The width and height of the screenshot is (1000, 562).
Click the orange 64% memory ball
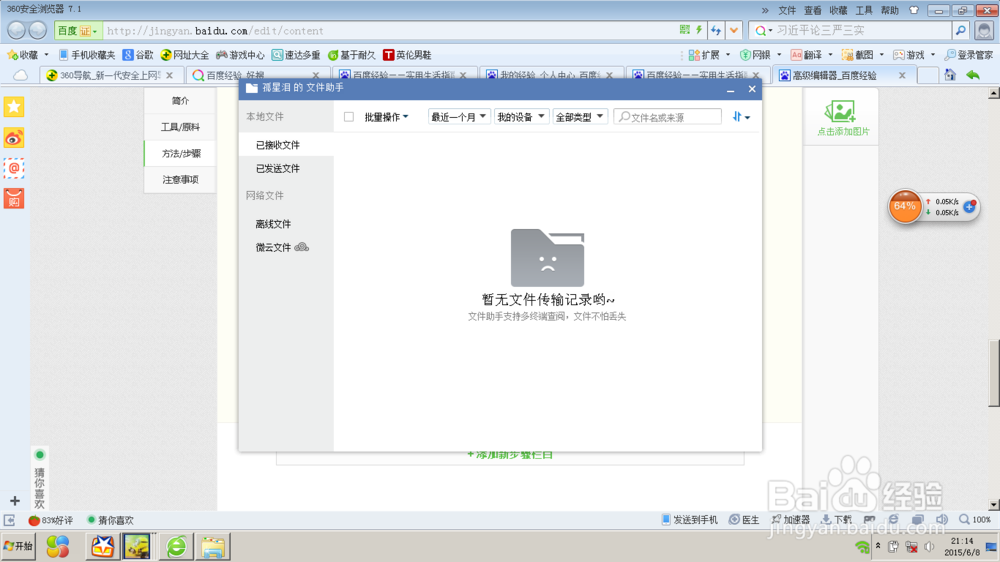tap(904, 207)
